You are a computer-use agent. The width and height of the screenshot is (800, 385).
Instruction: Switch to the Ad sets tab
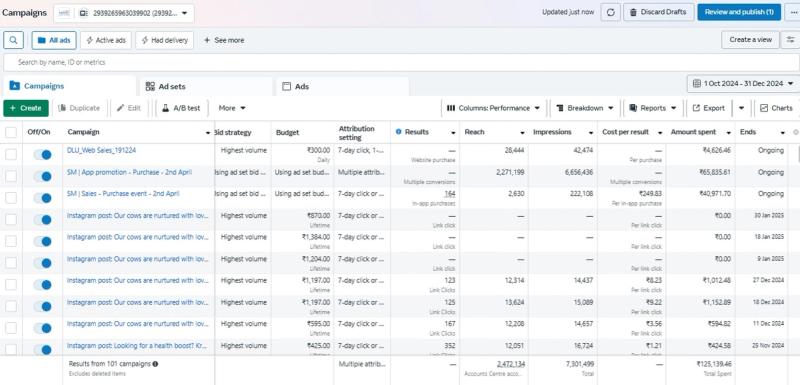pos(206,86)
